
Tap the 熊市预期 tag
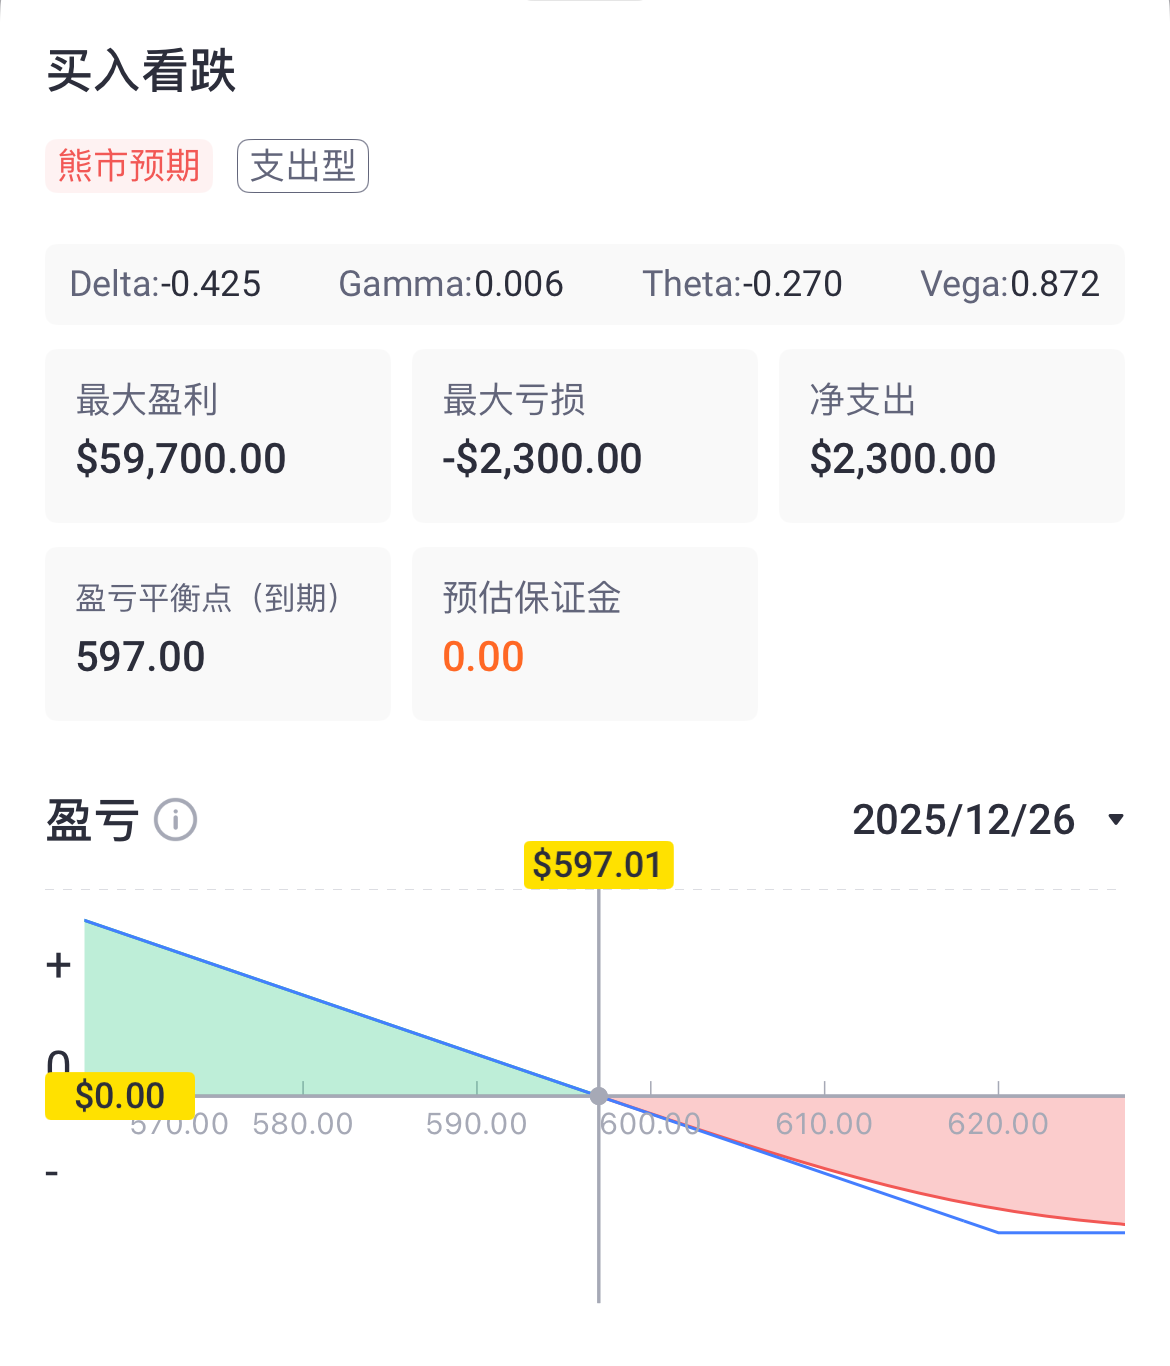(129, 166)
